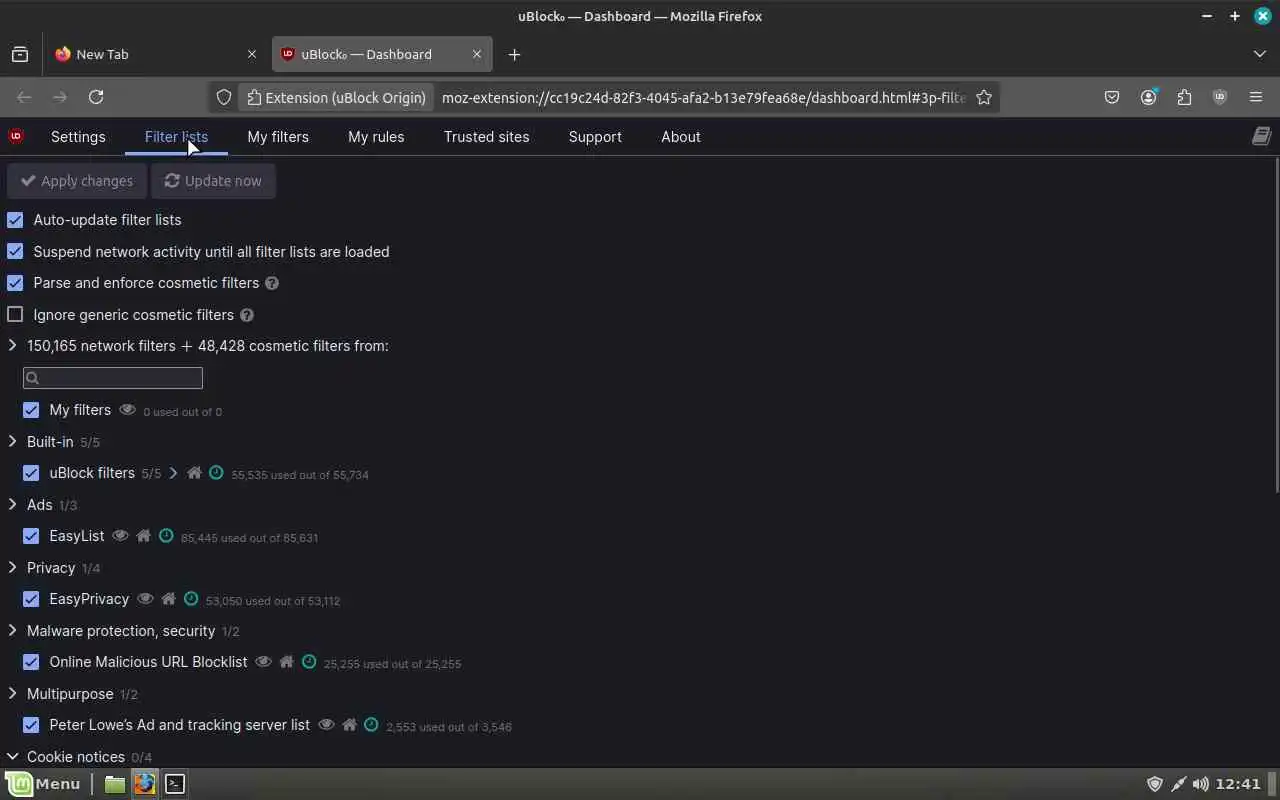Image resolution: width=1280 pixels, height=800 pixels.
Task: Uncheck the My filters list checkbox
Action: point(31,410)
